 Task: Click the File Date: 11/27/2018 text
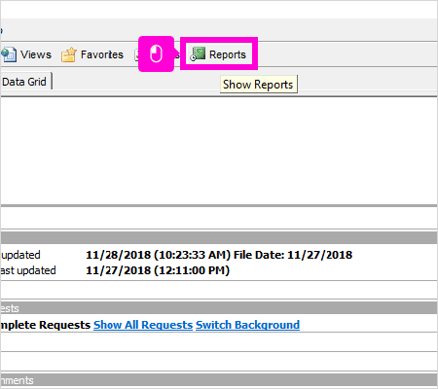coord(293,255)
